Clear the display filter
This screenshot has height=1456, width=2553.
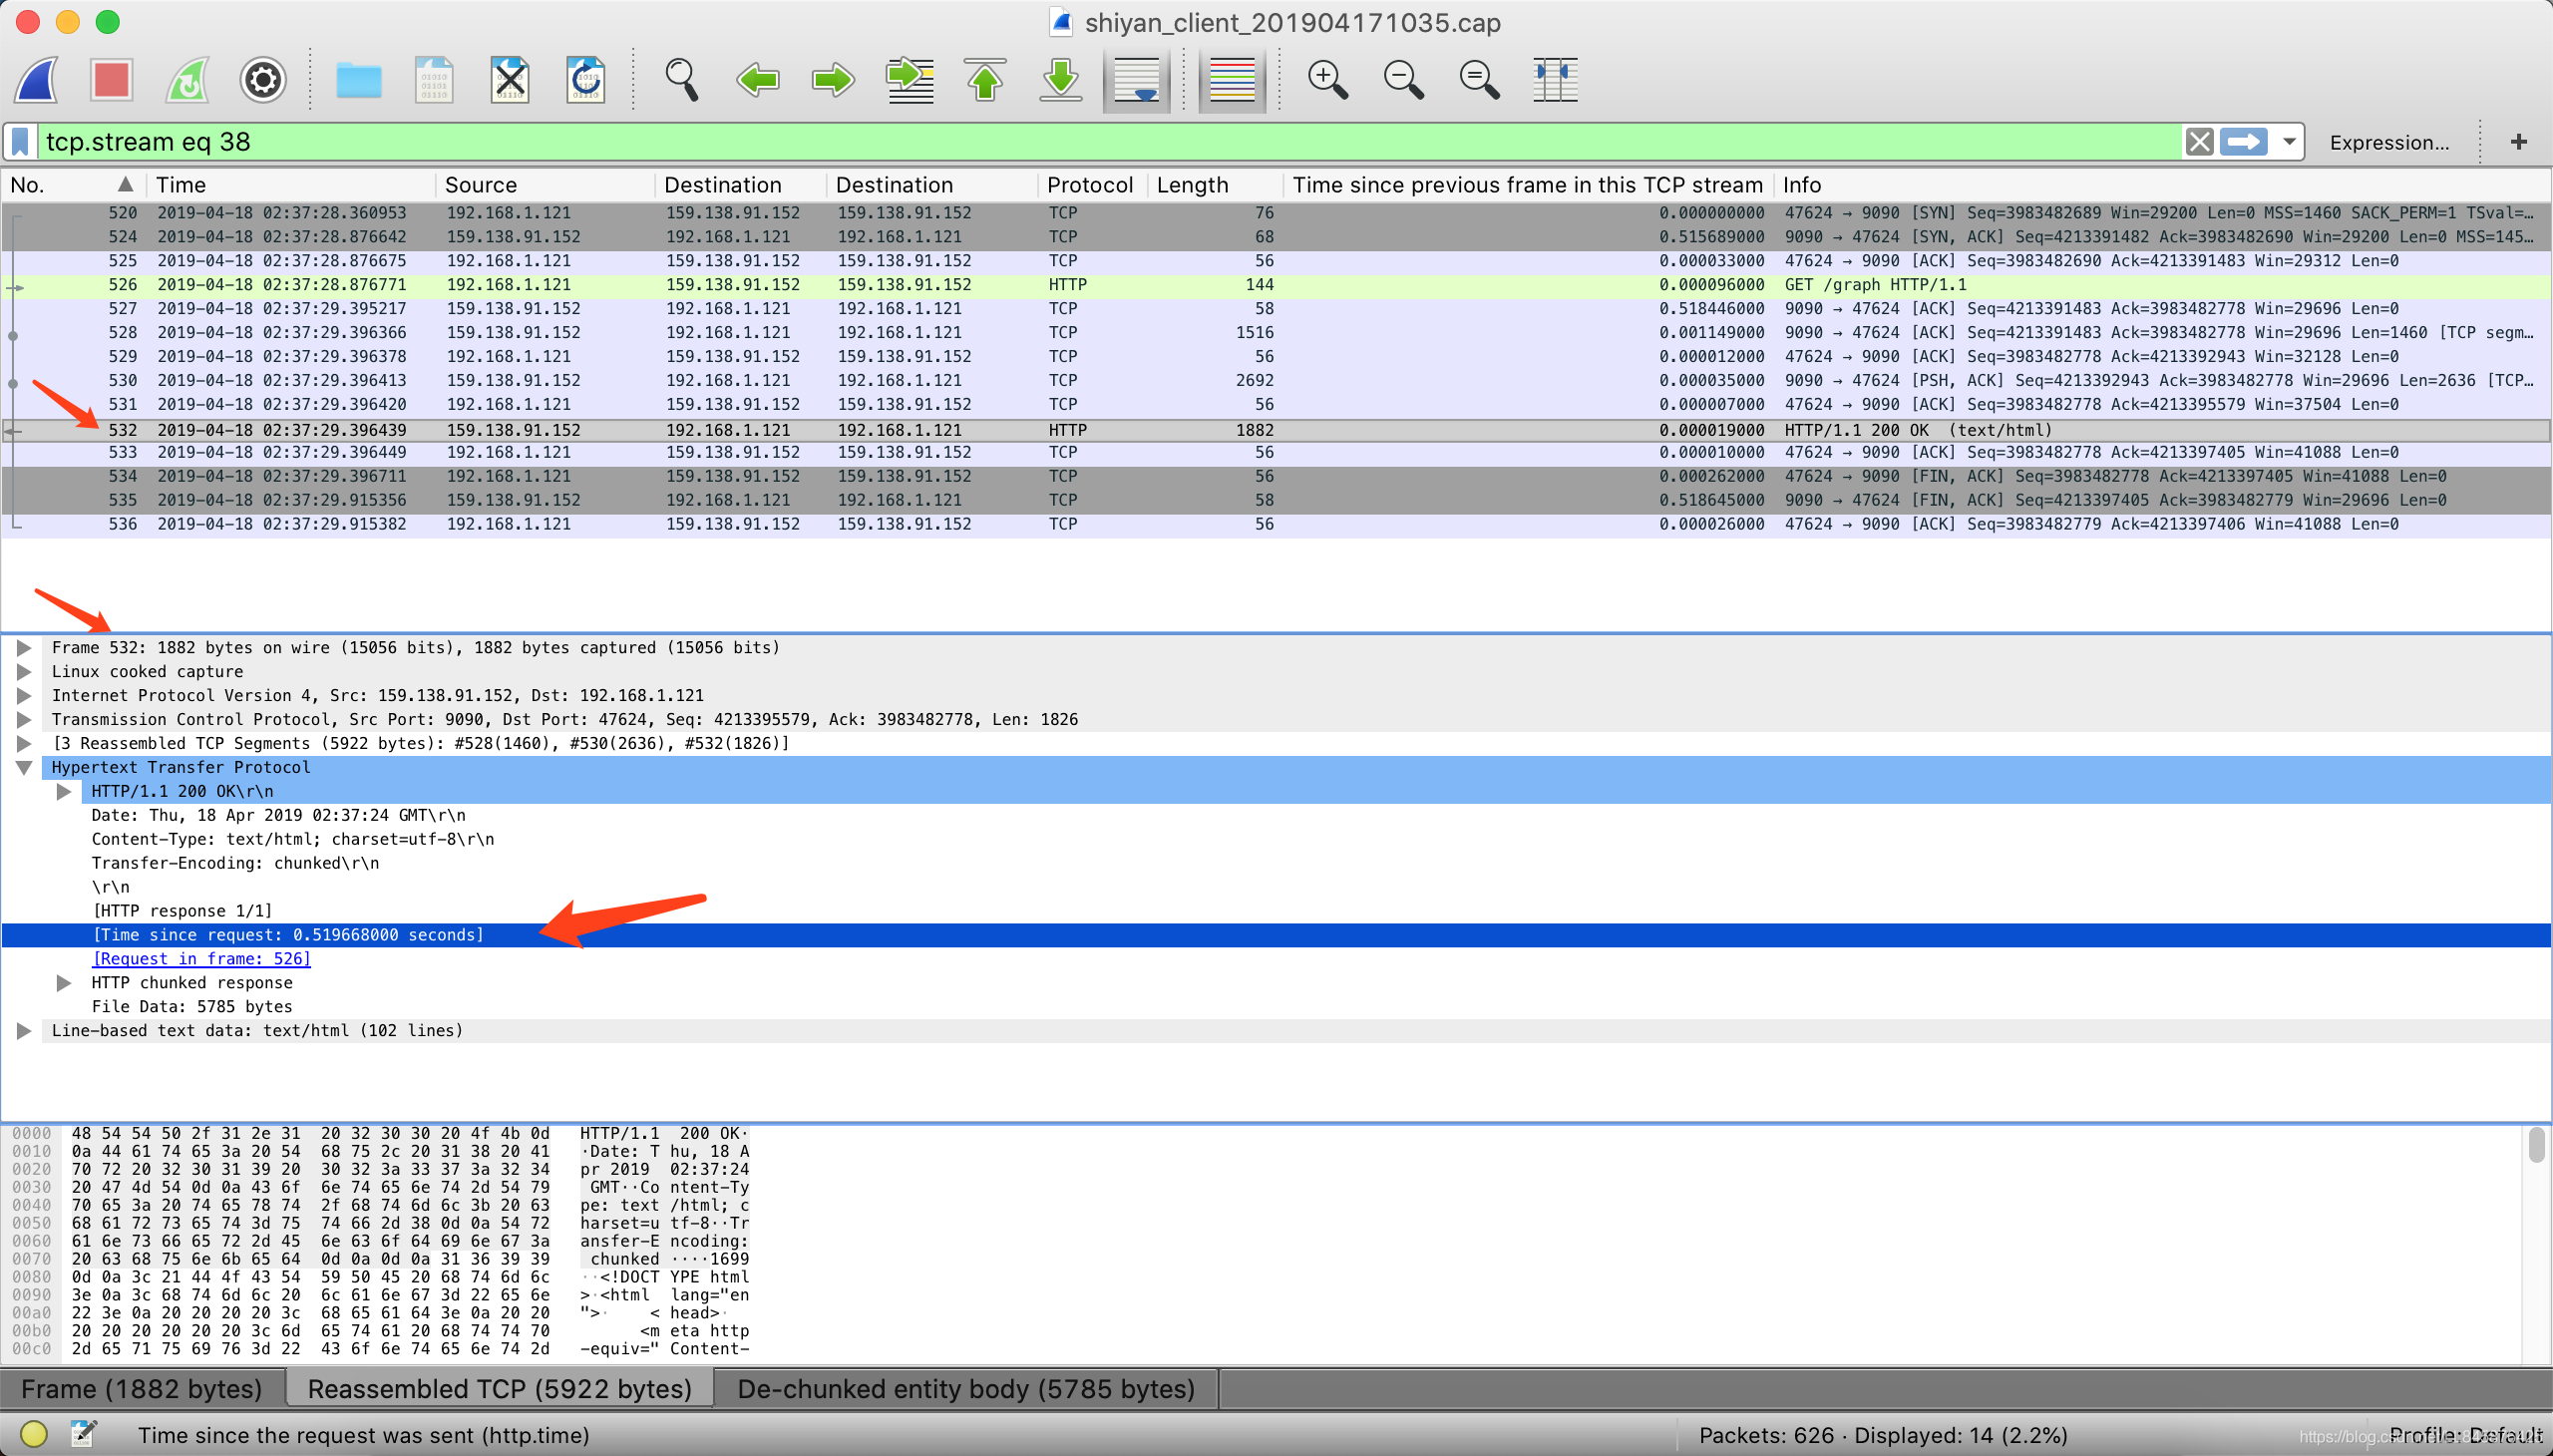2199,142
